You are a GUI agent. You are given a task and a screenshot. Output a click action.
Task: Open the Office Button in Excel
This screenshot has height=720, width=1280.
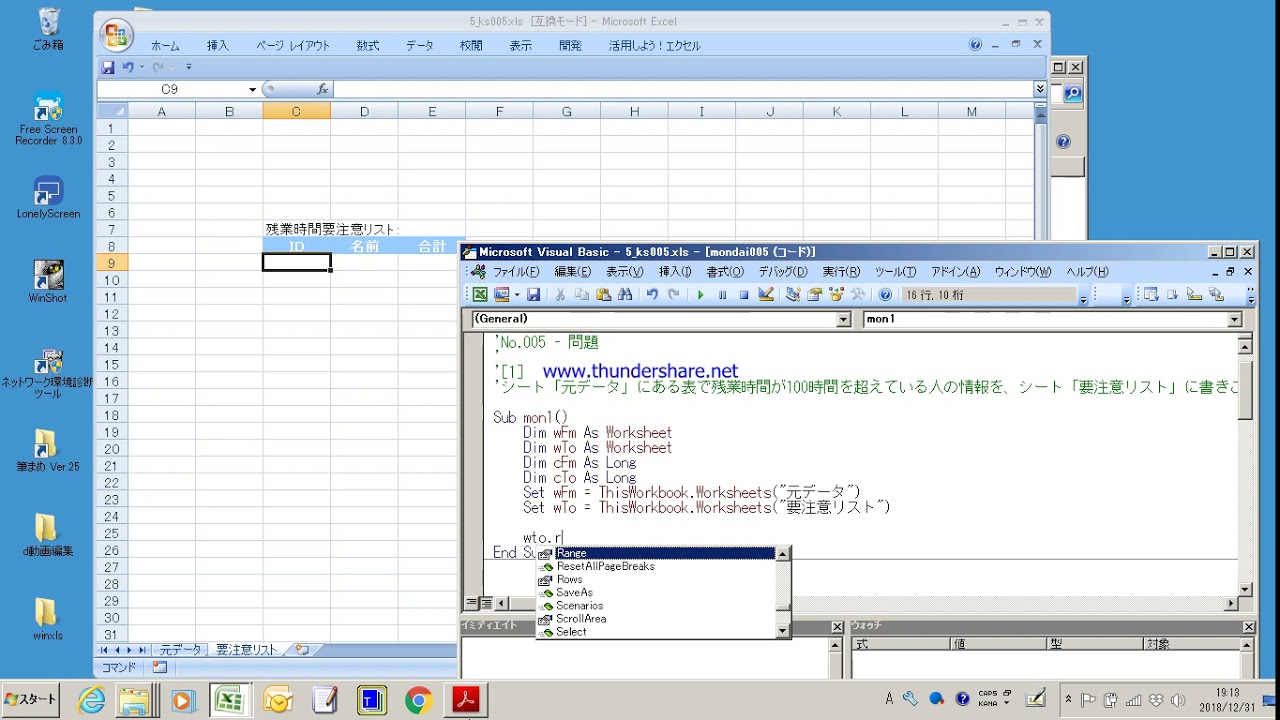pyautogui.click(x=116, y=36)
